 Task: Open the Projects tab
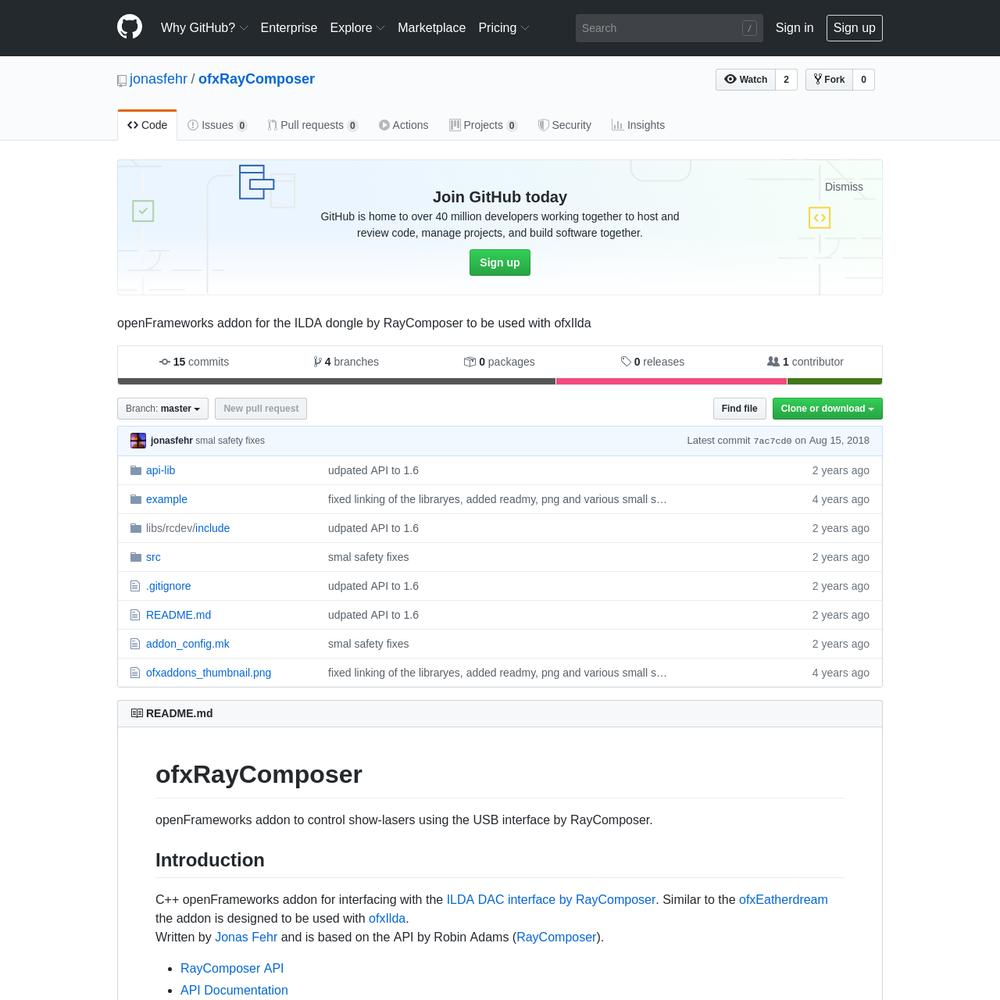point(483,125)
